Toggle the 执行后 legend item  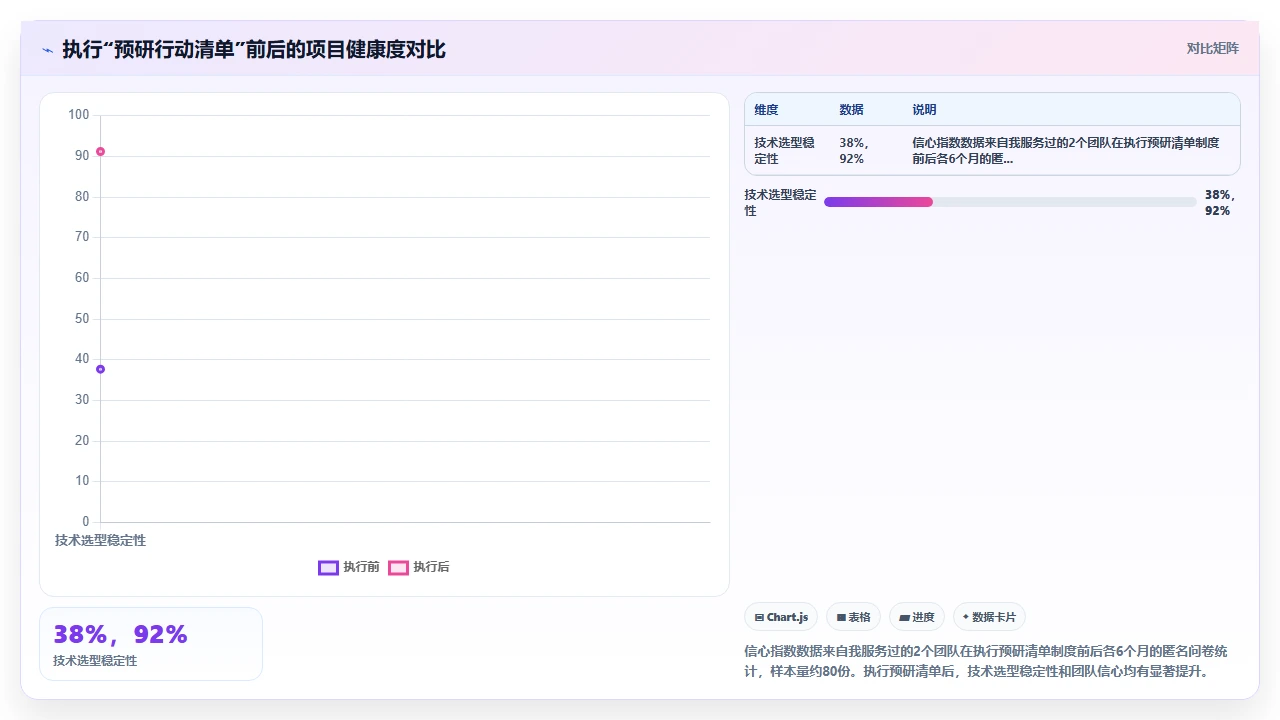tap(419, 567)
